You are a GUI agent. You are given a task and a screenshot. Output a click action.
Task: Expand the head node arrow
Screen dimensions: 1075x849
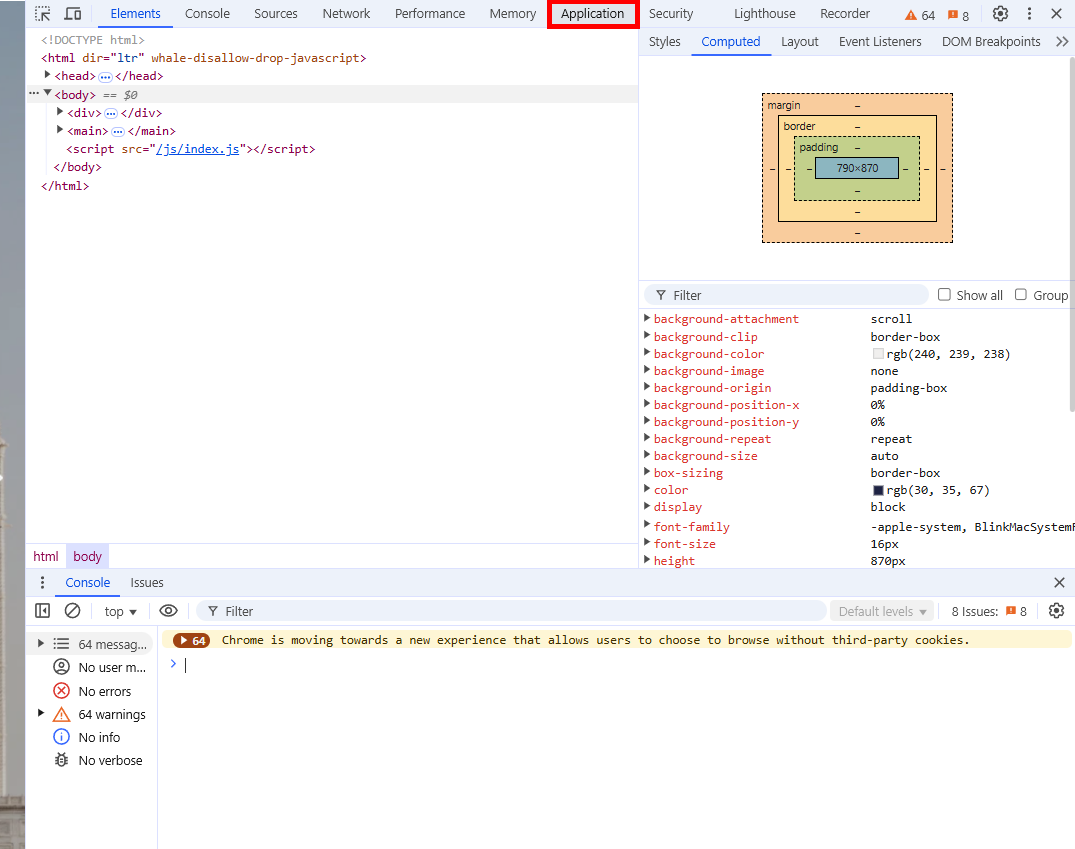pyautogui.click(x=47, y=75)
